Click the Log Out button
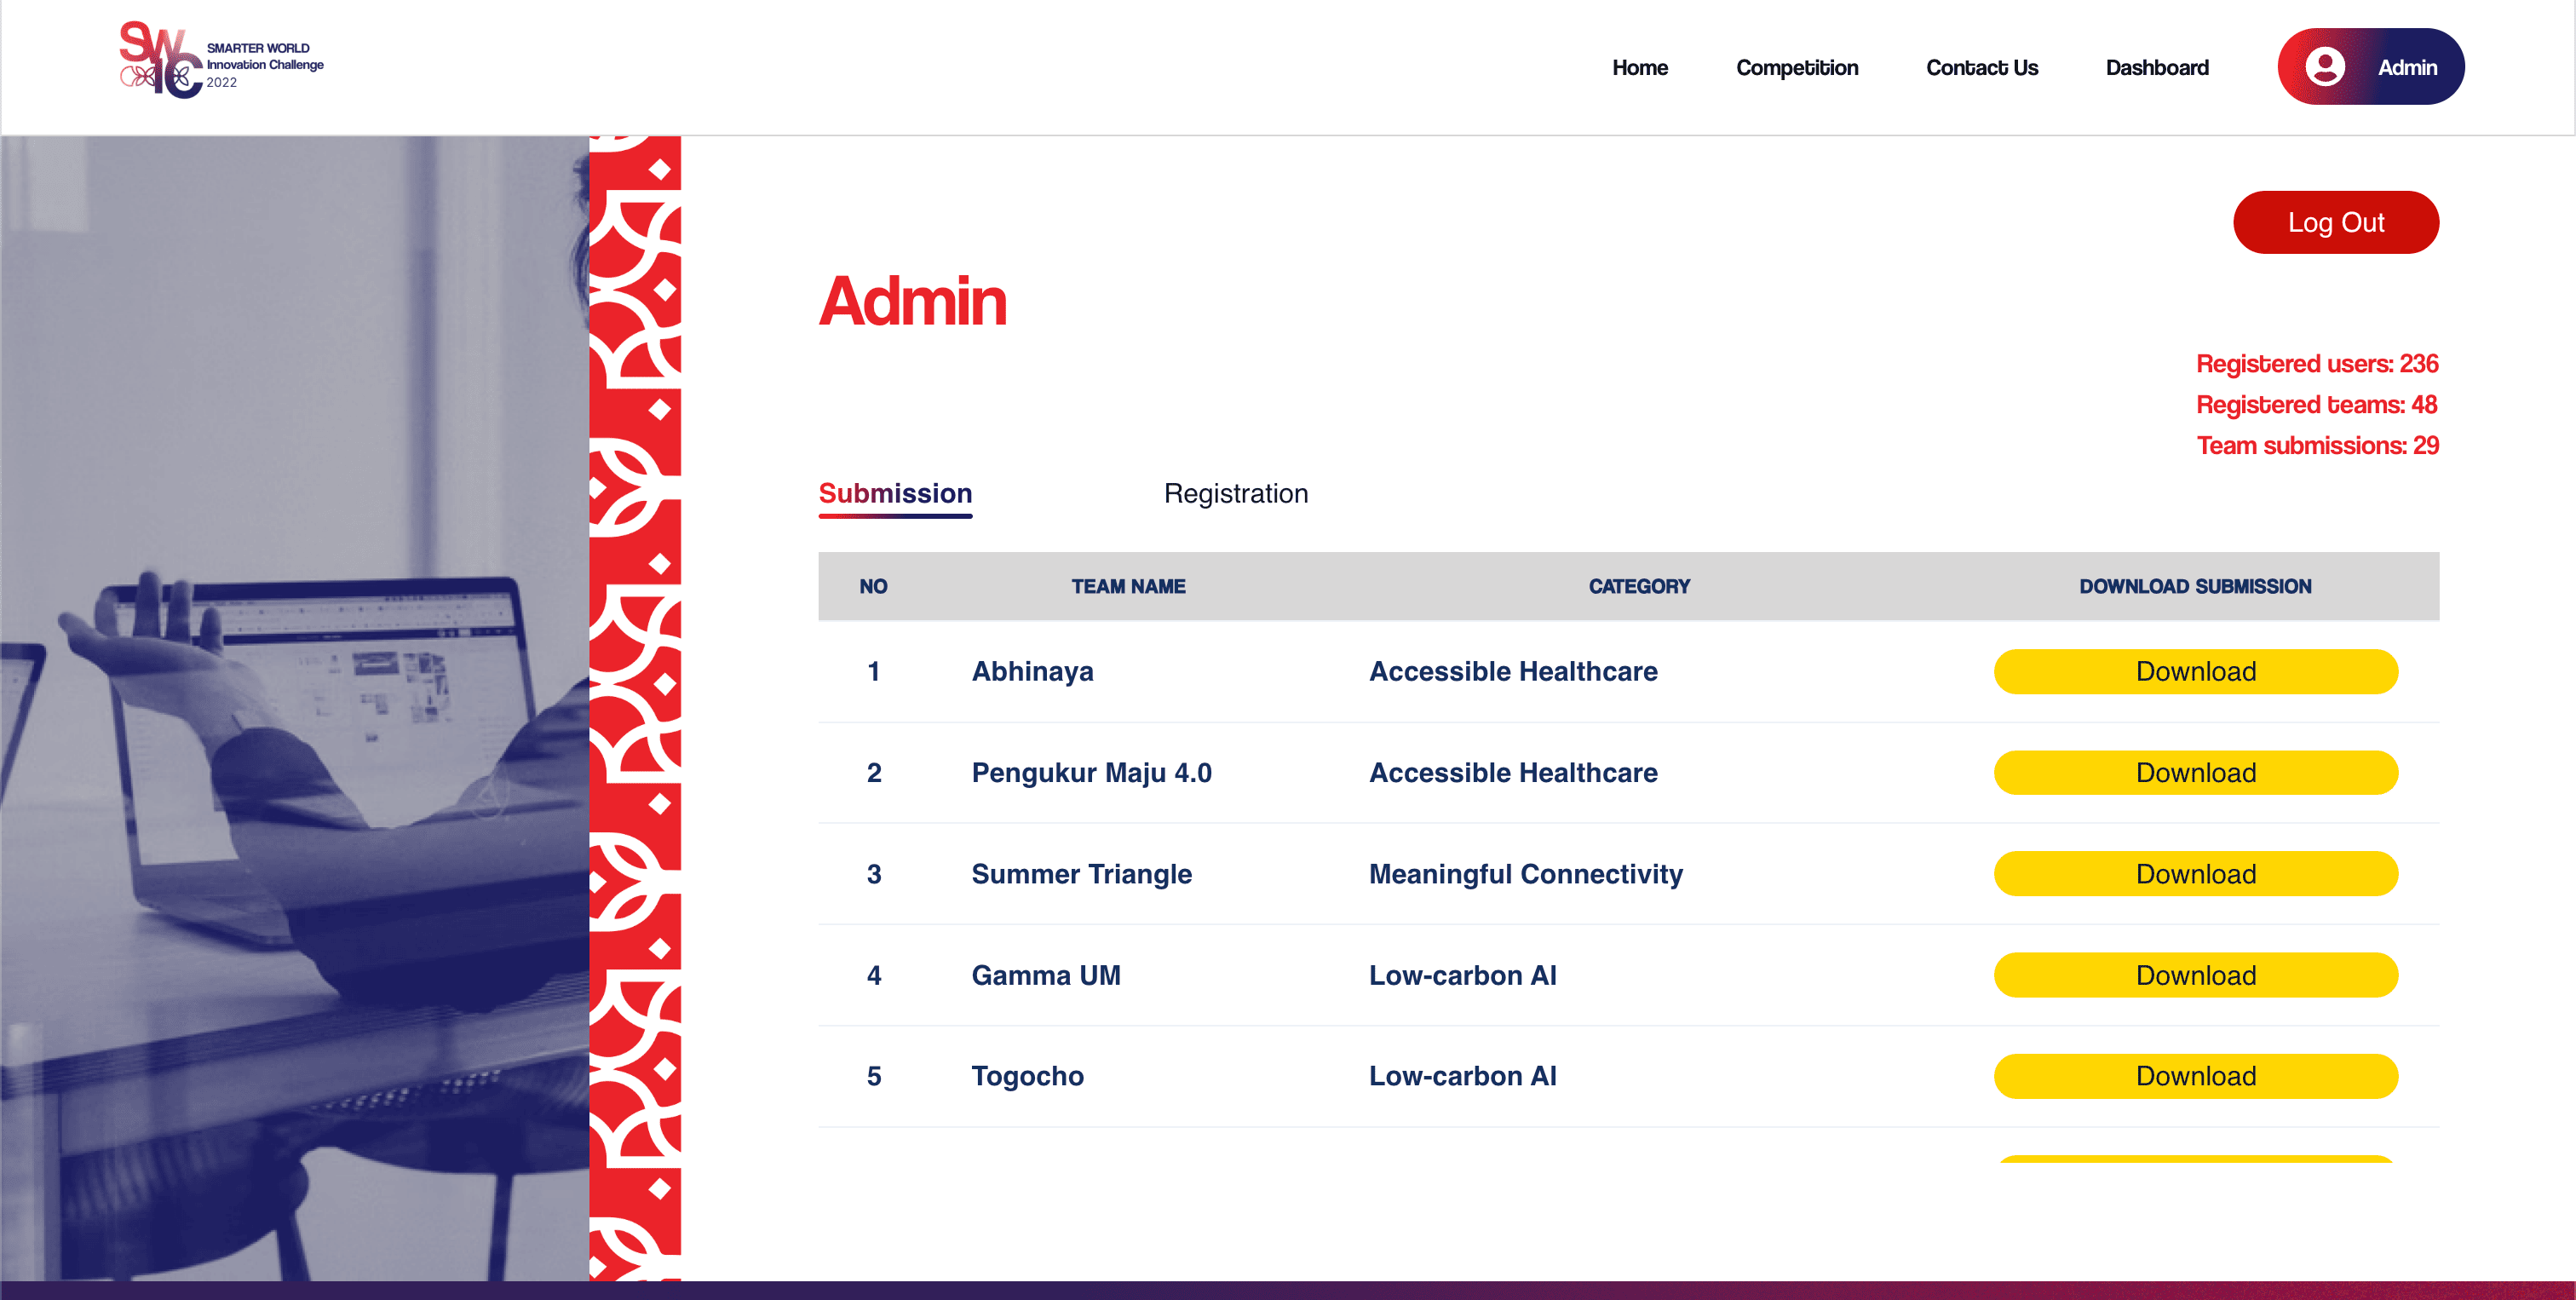This screenshot has height=1300, width=2576. [2336, 222]
